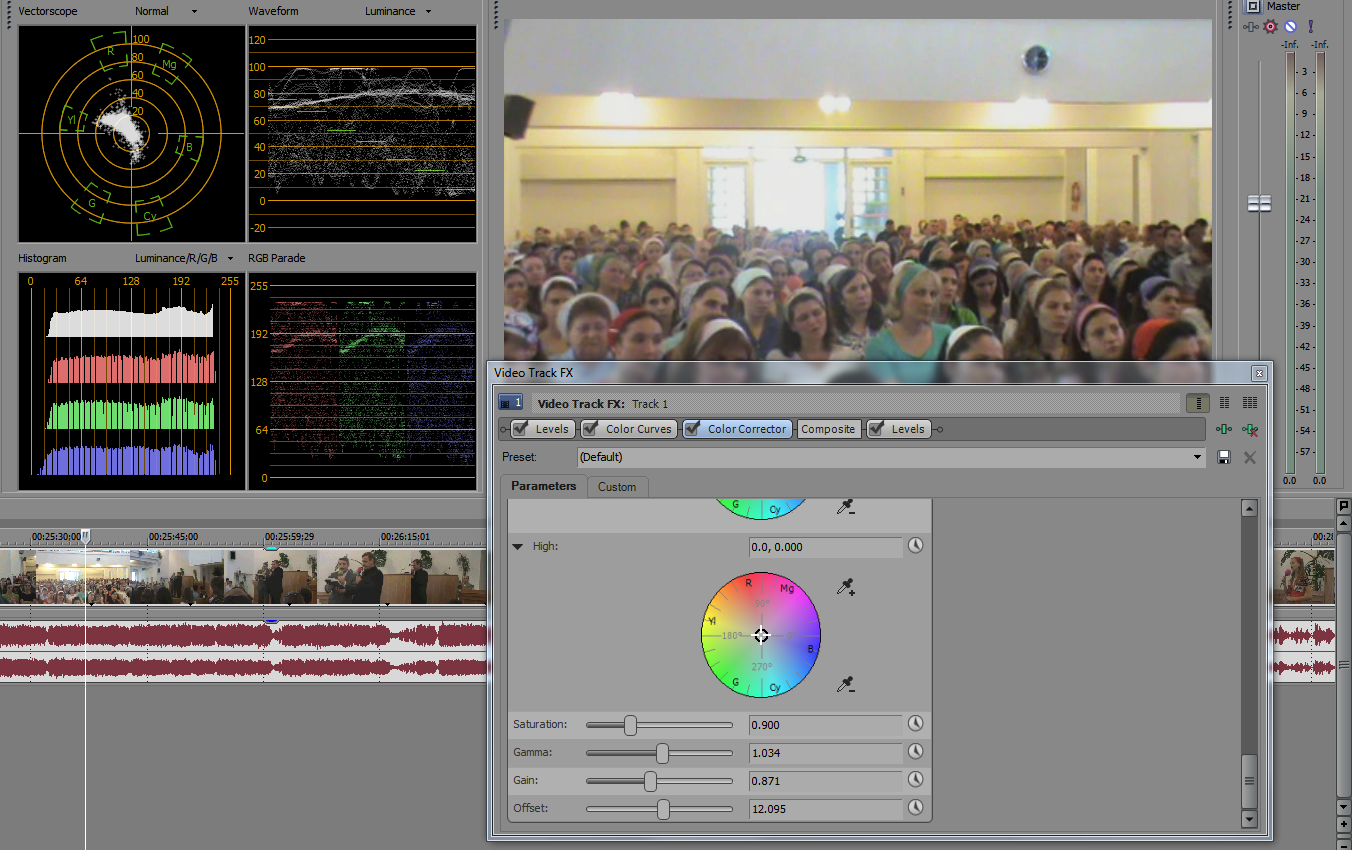Select the Composite item in chain
Image resolution: width=1352 pixels, height=850 pixels.
(828, 429)
